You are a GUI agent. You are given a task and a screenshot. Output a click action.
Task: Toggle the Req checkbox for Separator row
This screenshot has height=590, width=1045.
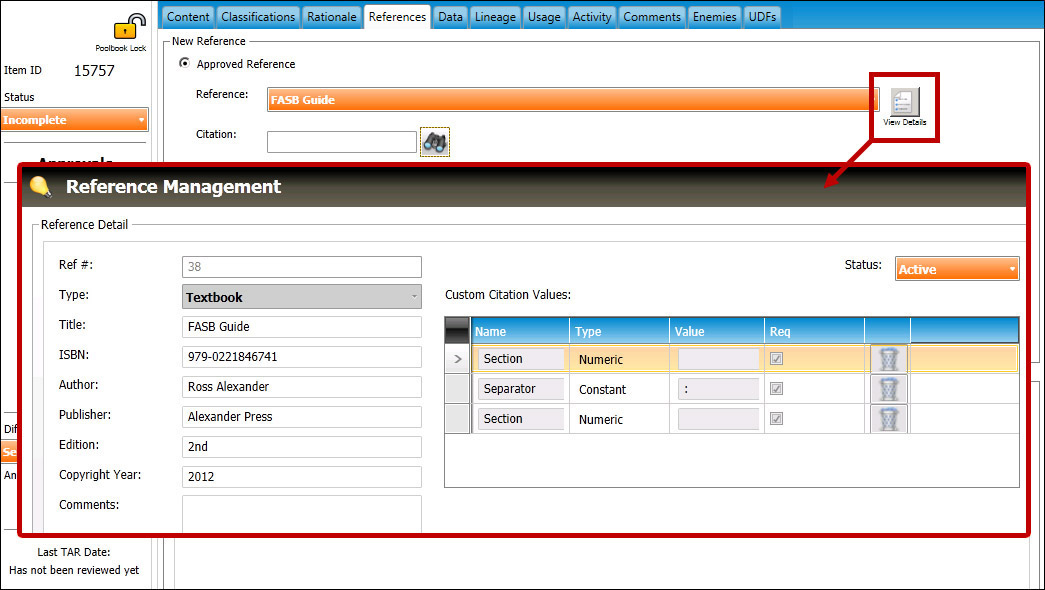[778, 389]
